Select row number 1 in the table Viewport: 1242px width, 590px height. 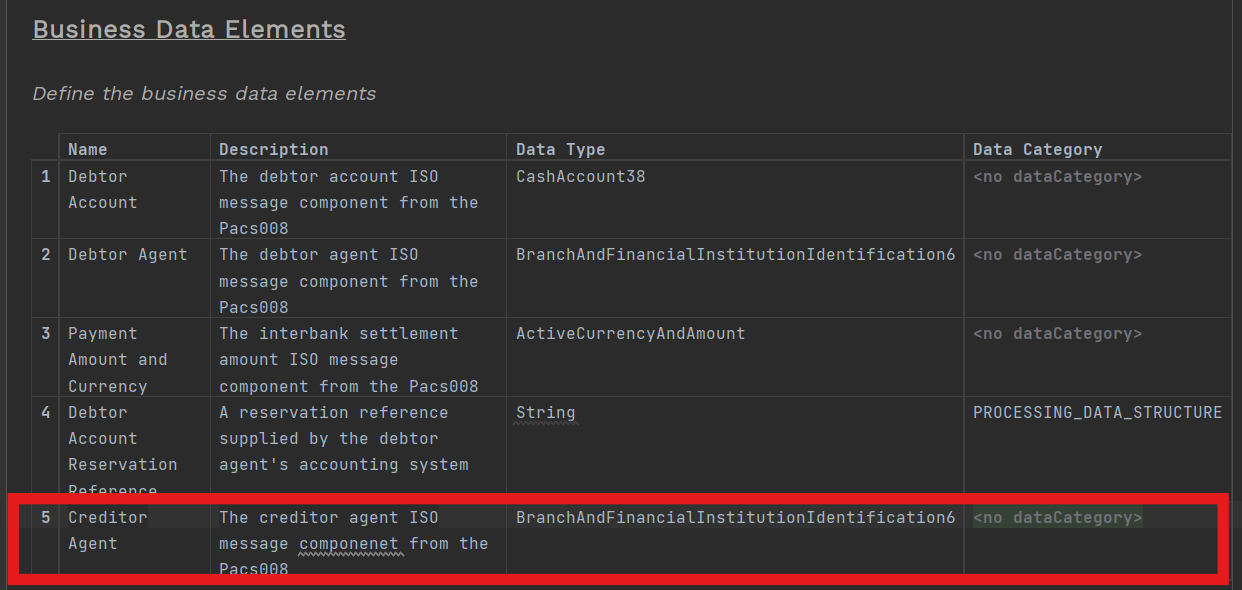45,177
